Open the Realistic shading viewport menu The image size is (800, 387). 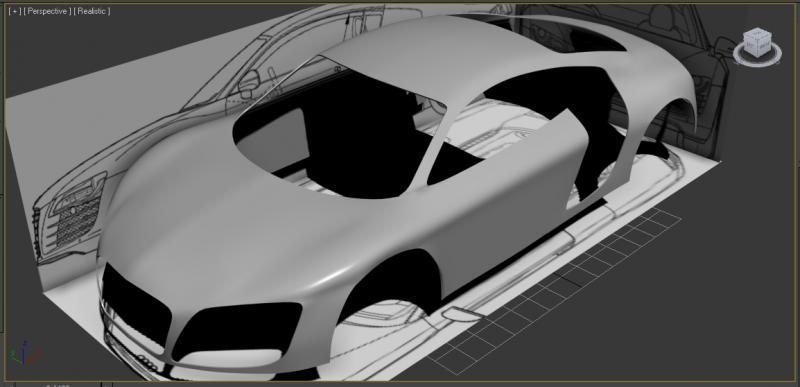coord(92,11)
